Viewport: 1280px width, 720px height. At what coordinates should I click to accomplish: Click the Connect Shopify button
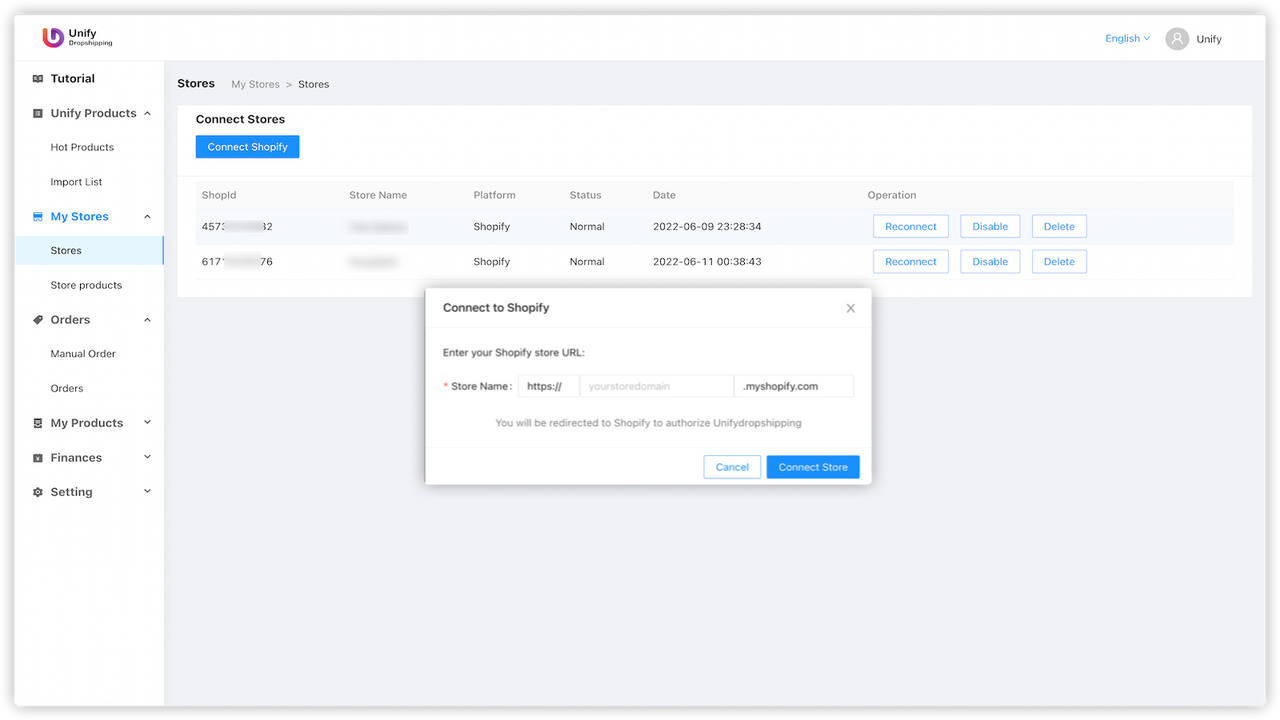[247, 146]
